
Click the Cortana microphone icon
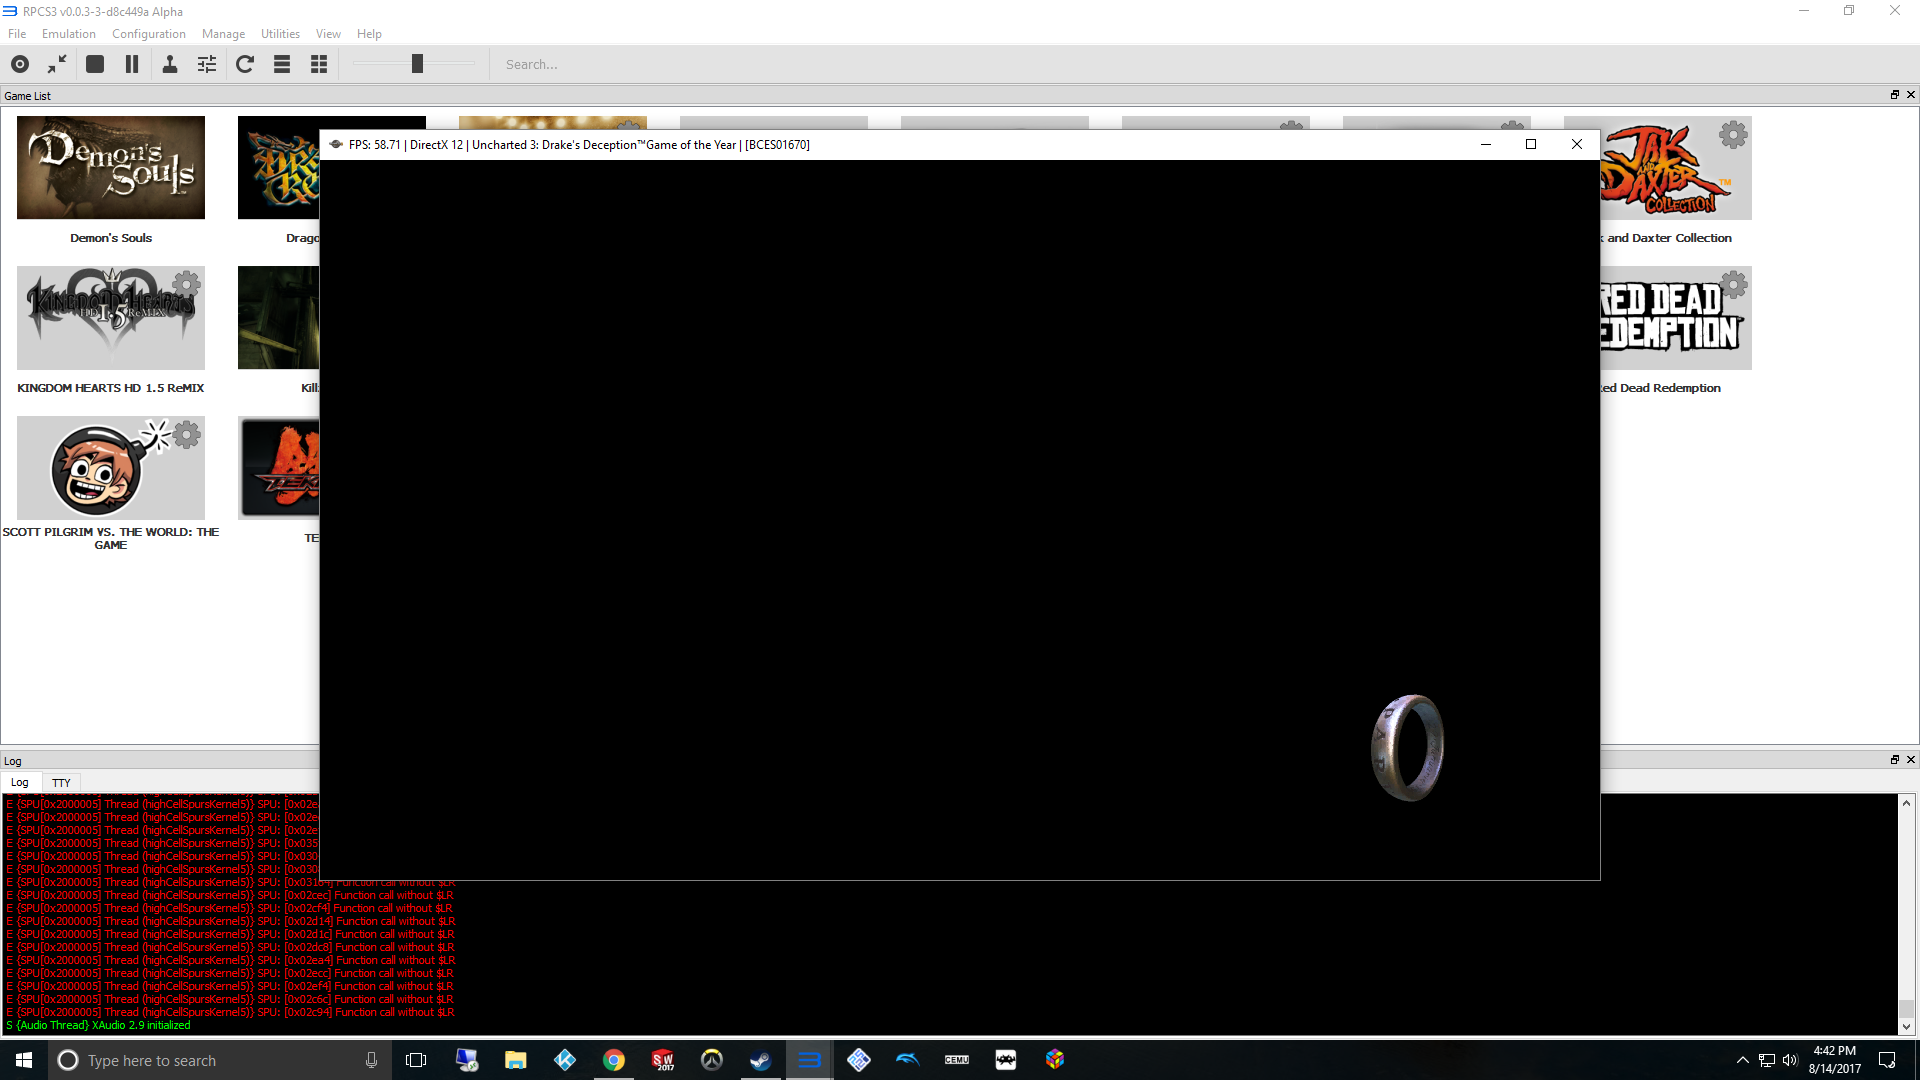pos(371,1060)
